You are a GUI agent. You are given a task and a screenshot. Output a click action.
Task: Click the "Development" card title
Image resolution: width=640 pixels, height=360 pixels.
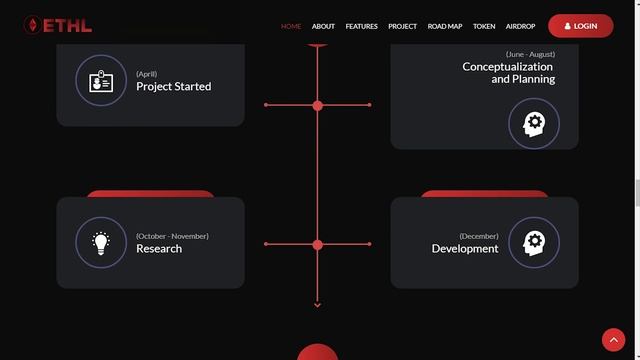[465, 249]
